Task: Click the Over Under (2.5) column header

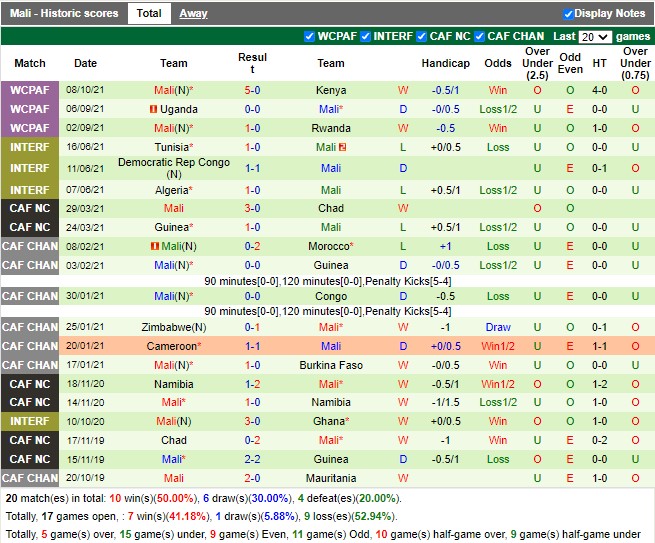Action: 537,63
